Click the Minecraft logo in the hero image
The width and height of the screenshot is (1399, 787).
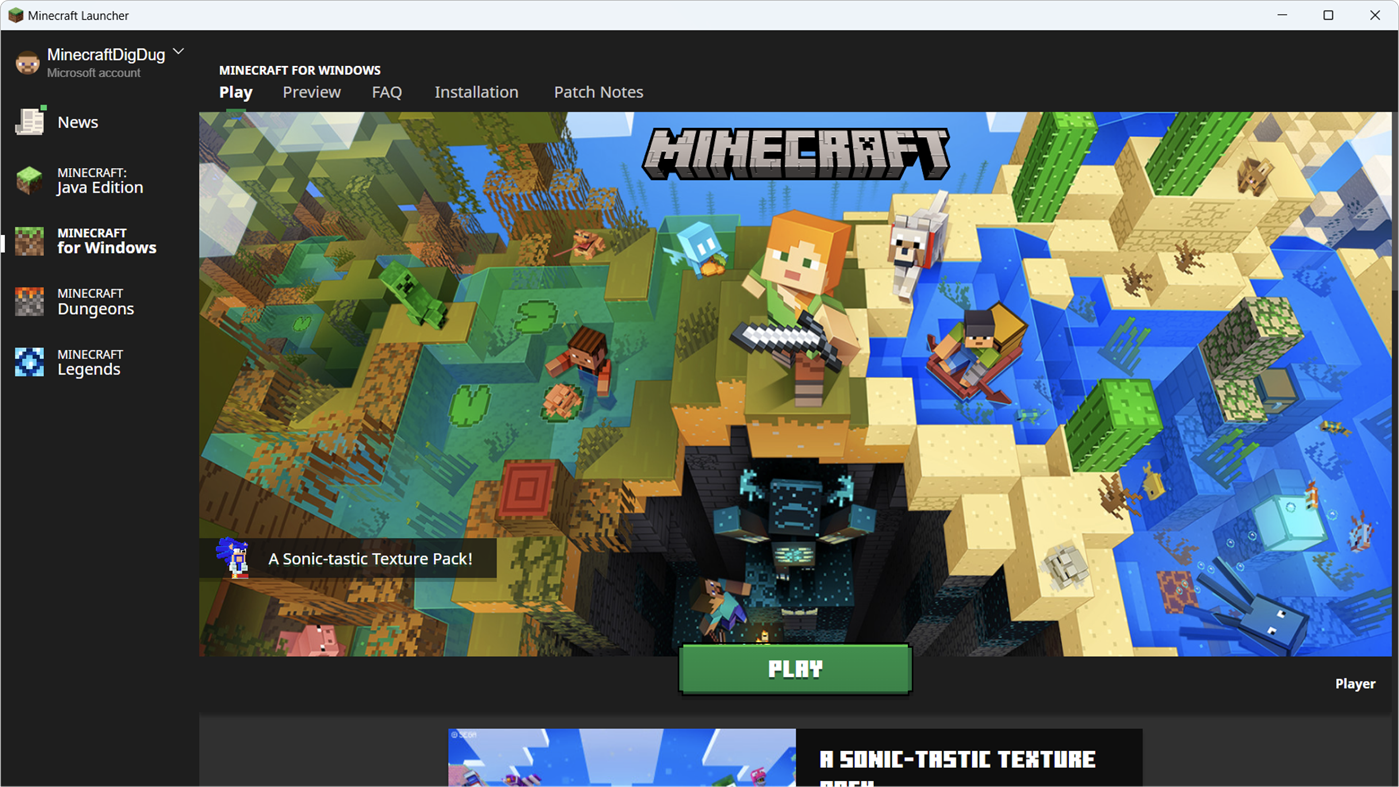click(795, 153)
